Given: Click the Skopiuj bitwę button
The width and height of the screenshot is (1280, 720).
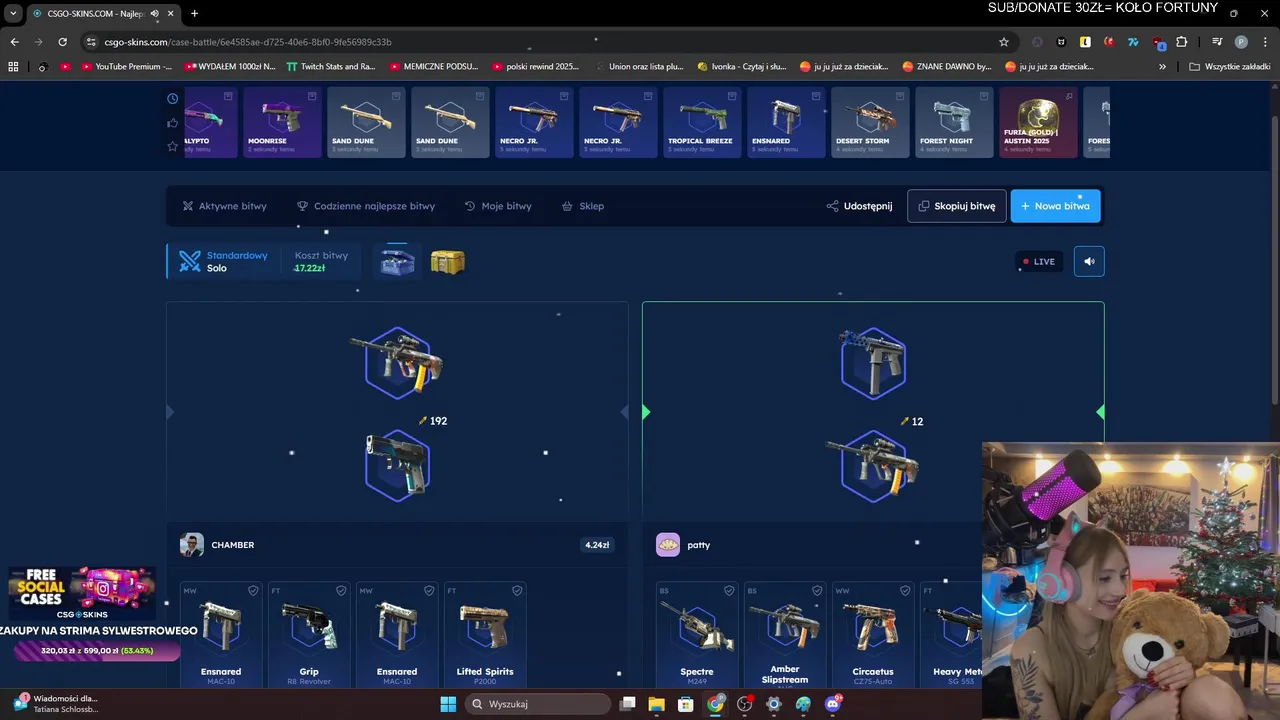Looking at the screenshot, I should click(x=957, y=206).
